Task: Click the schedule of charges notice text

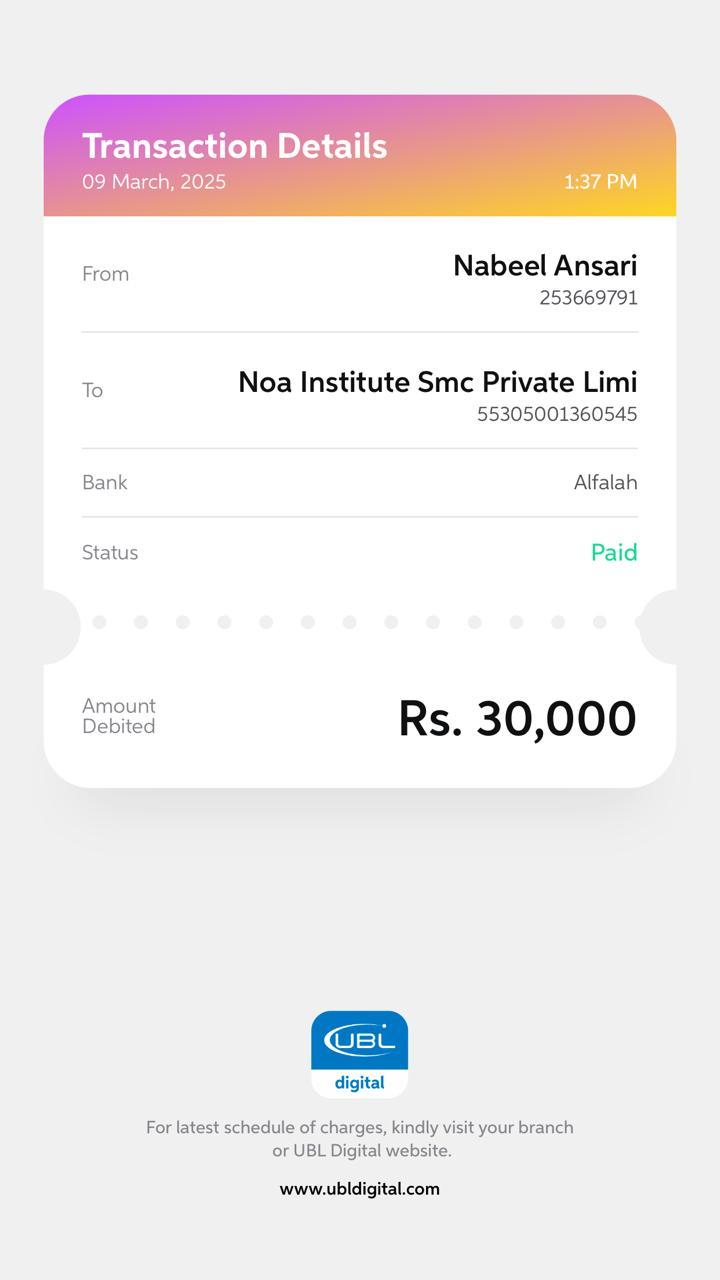Action: tap(360, 1139)
